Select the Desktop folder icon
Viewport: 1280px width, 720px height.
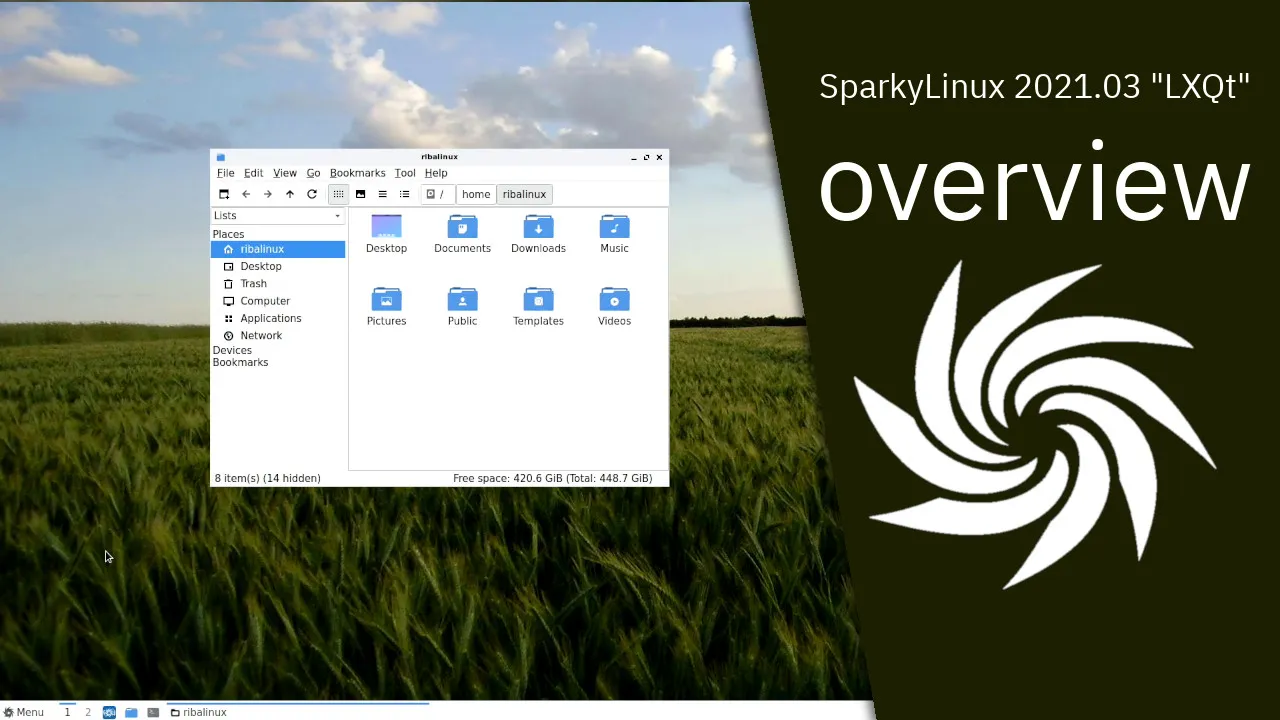[386, 234]
